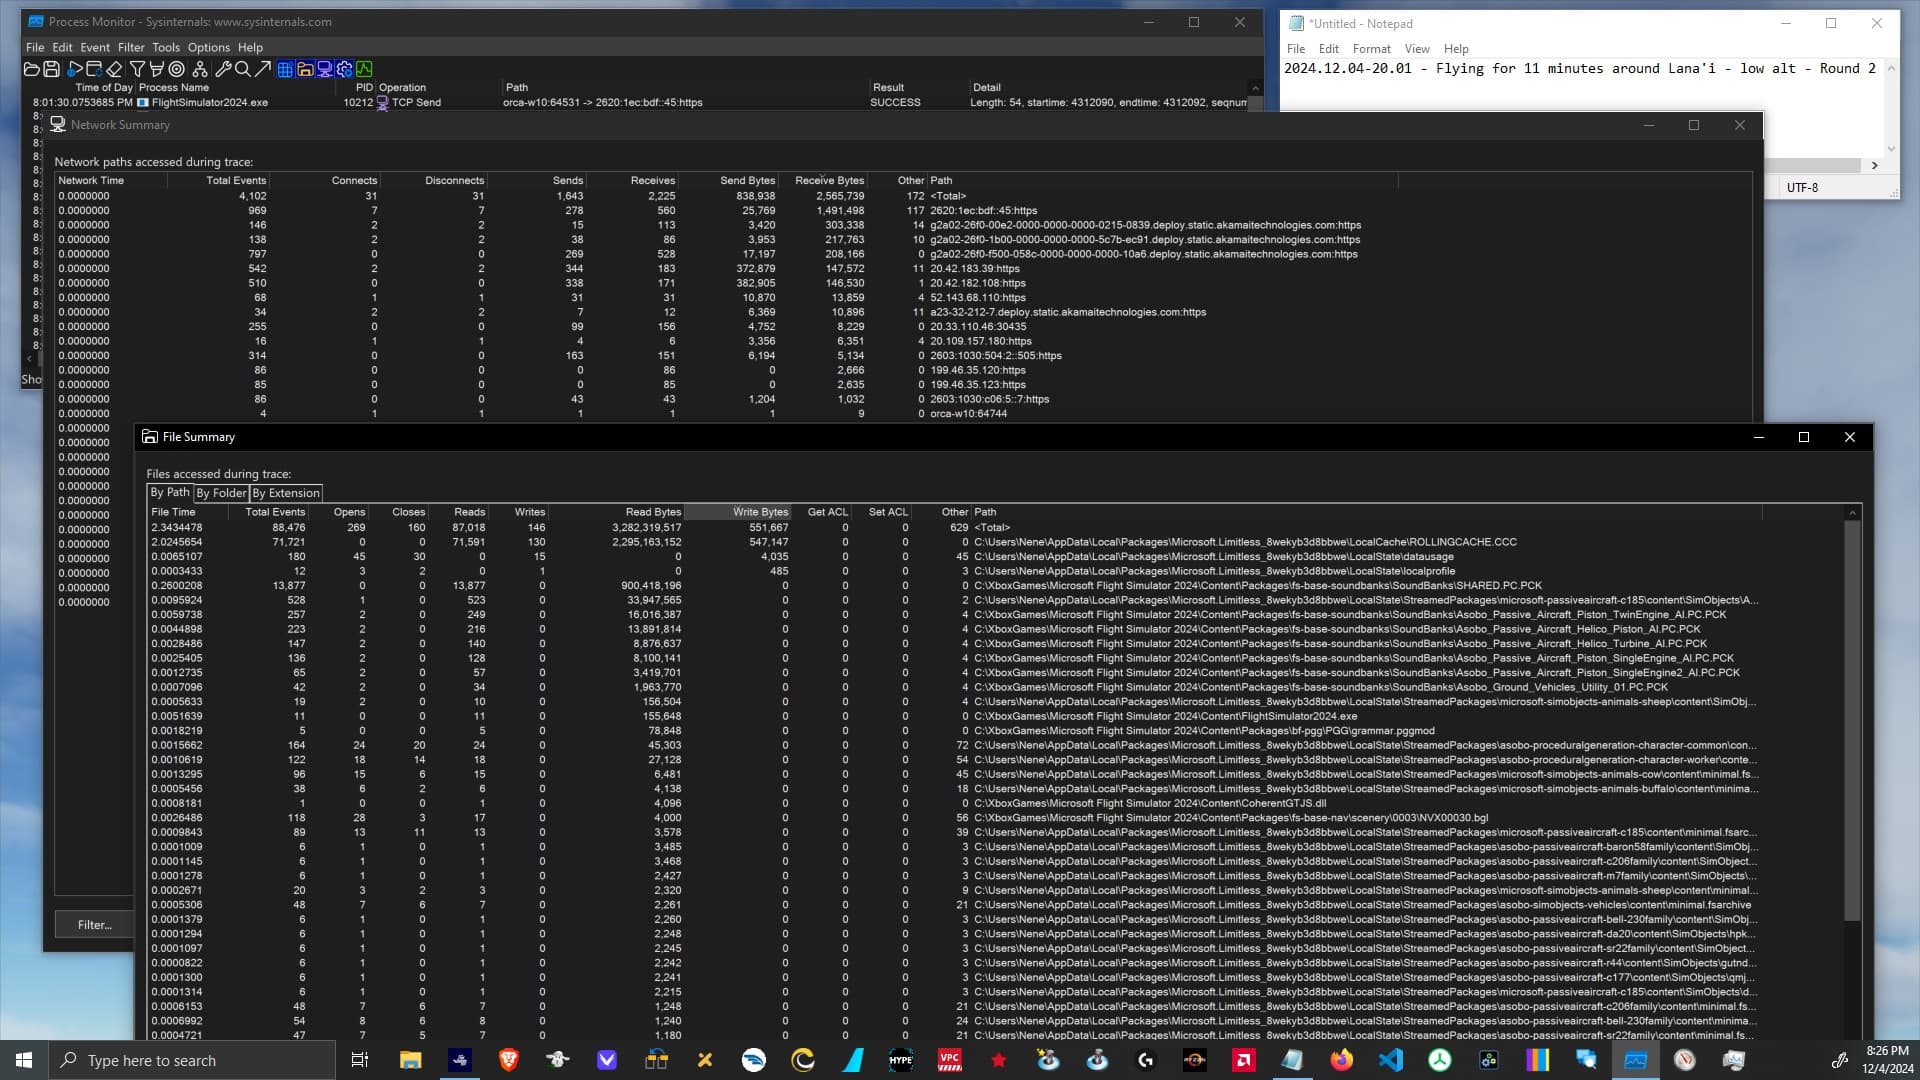Toggle Show Profiling Events button
This screenshot has height=1080, width=1920.
pyautogui.click(x=364, y=69)
